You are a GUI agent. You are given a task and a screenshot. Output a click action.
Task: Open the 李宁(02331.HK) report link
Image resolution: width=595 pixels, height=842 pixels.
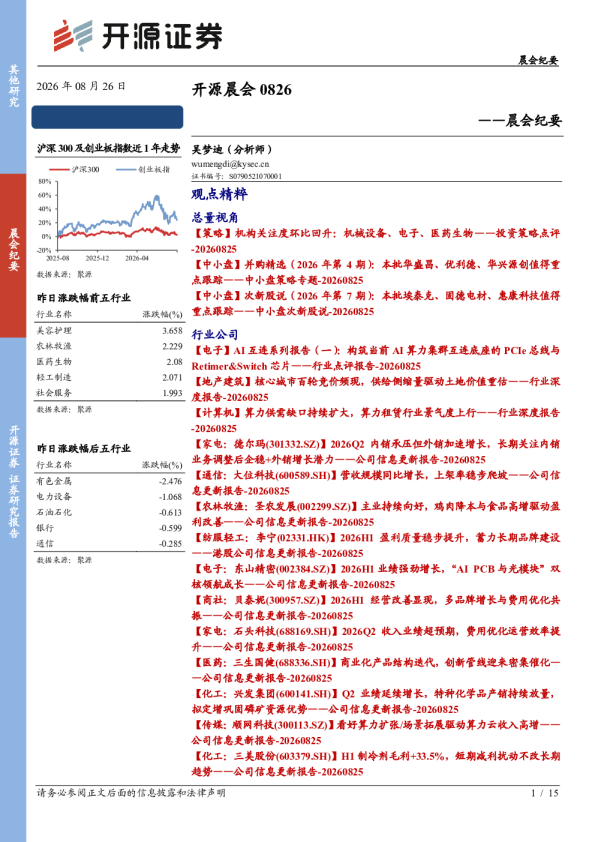376,545
